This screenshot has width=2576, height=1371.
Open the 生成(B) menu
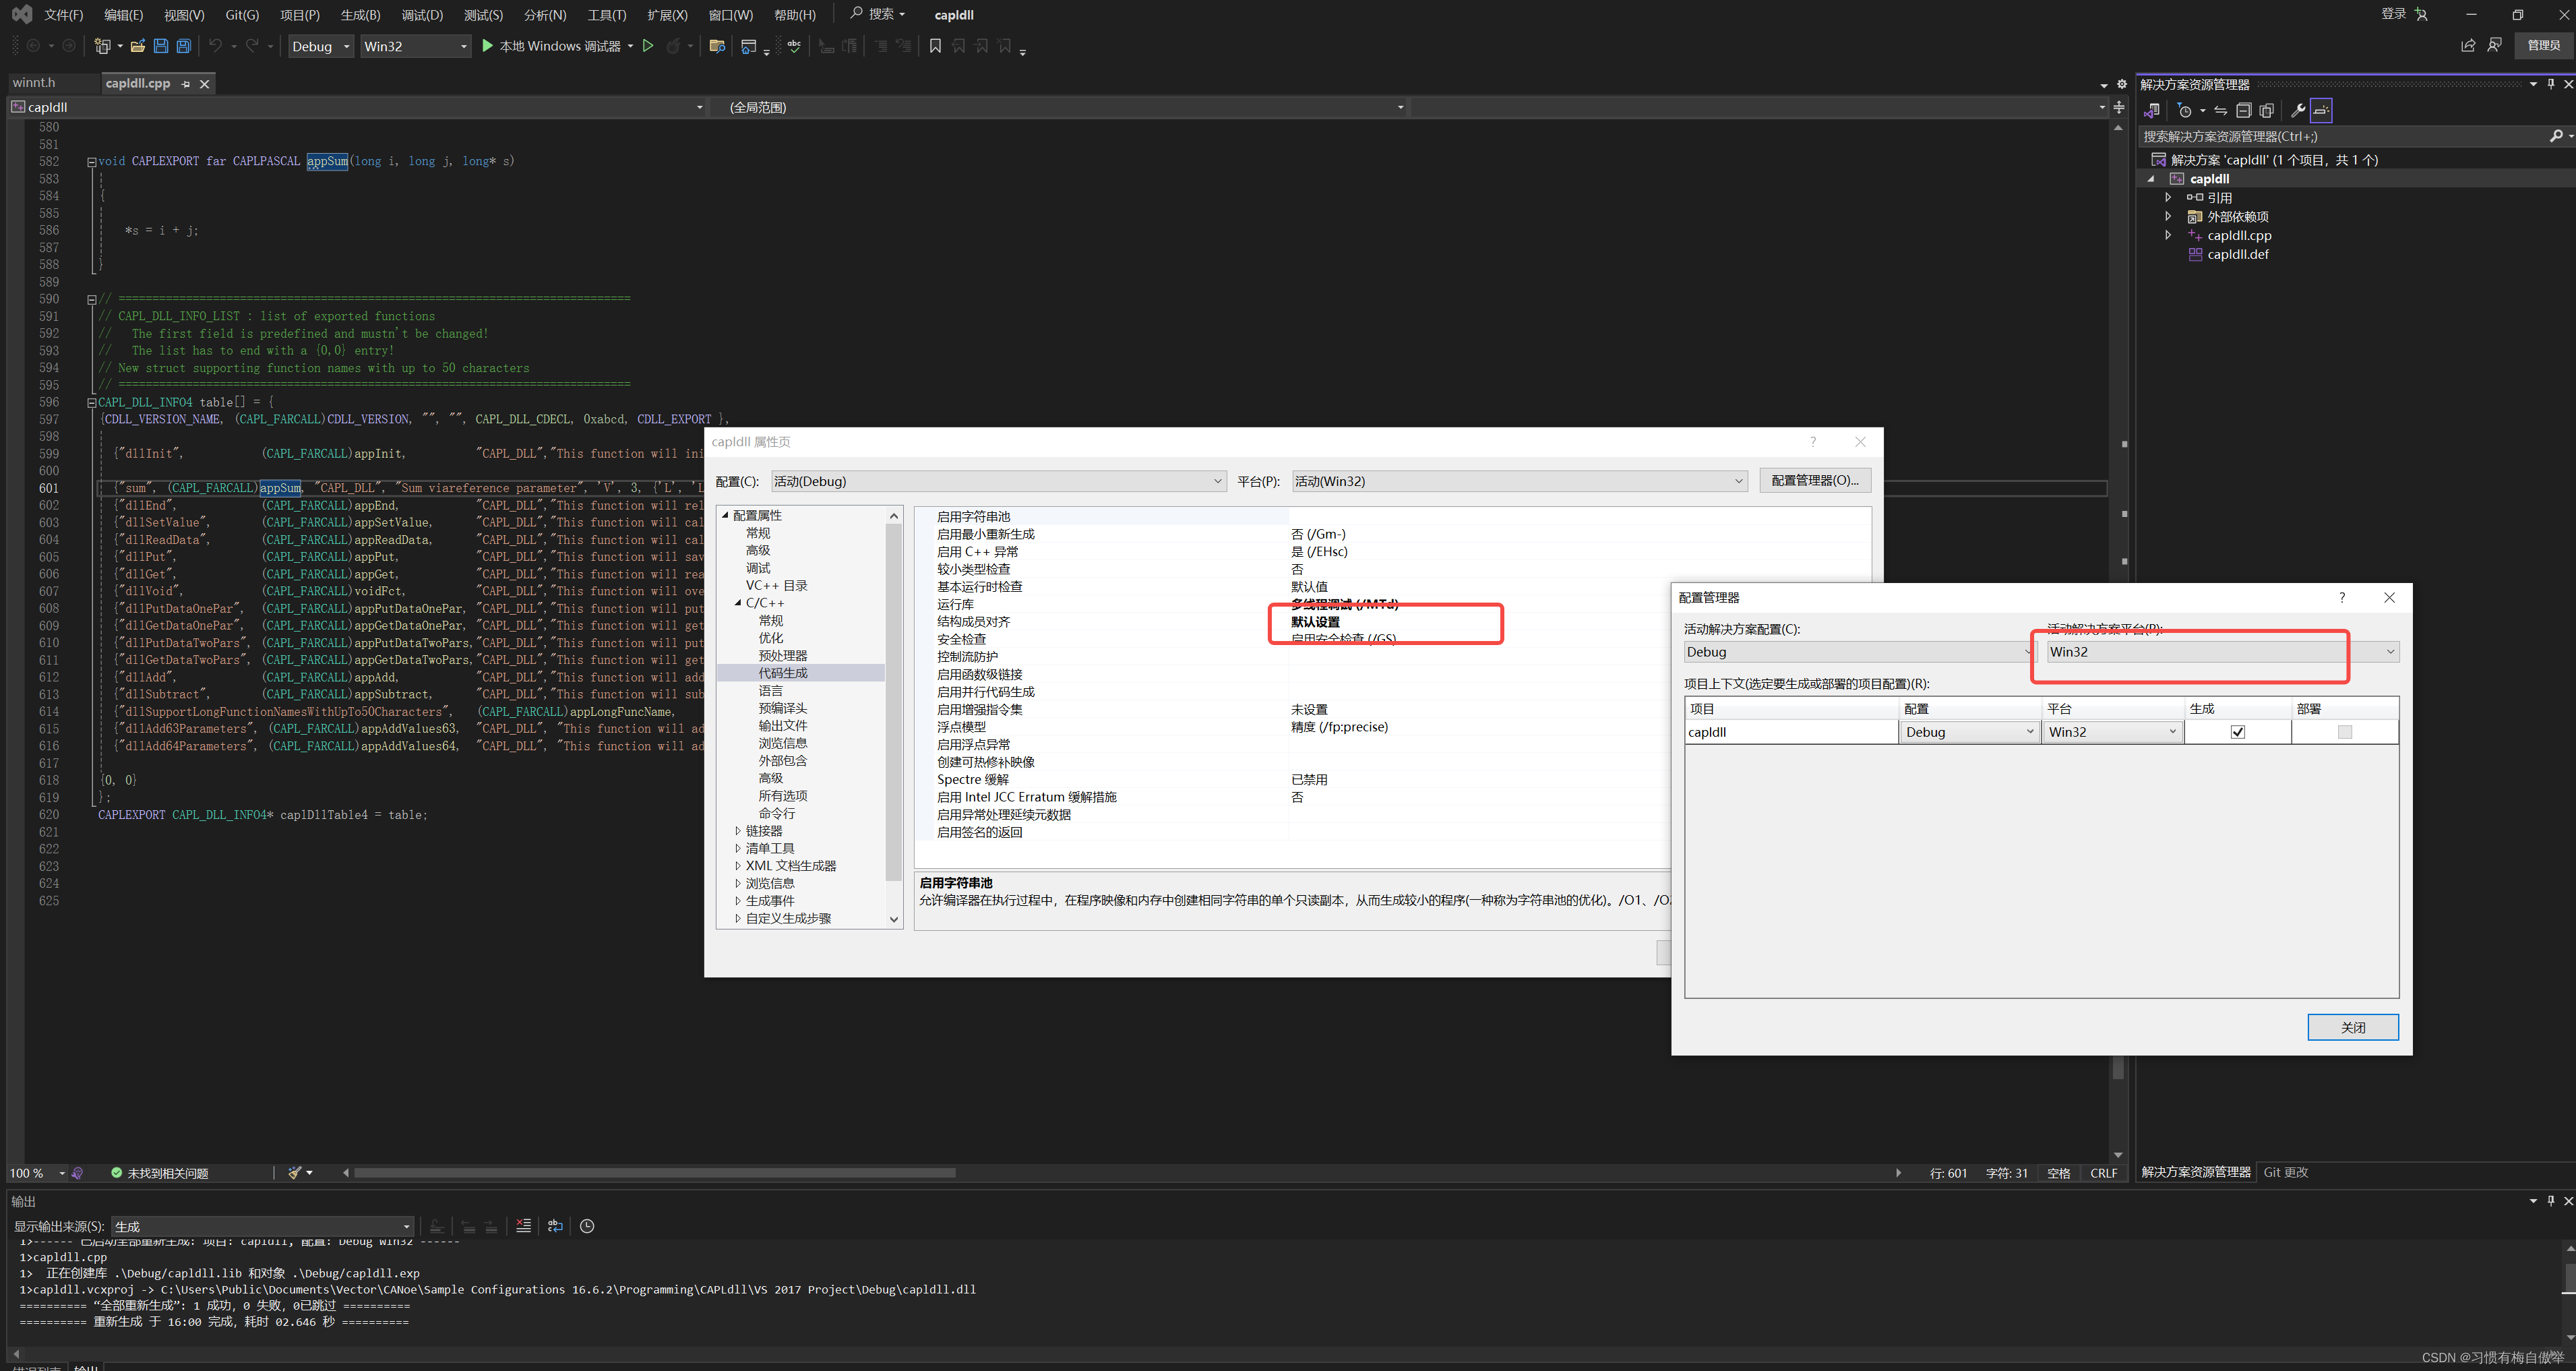pos(360,15)
